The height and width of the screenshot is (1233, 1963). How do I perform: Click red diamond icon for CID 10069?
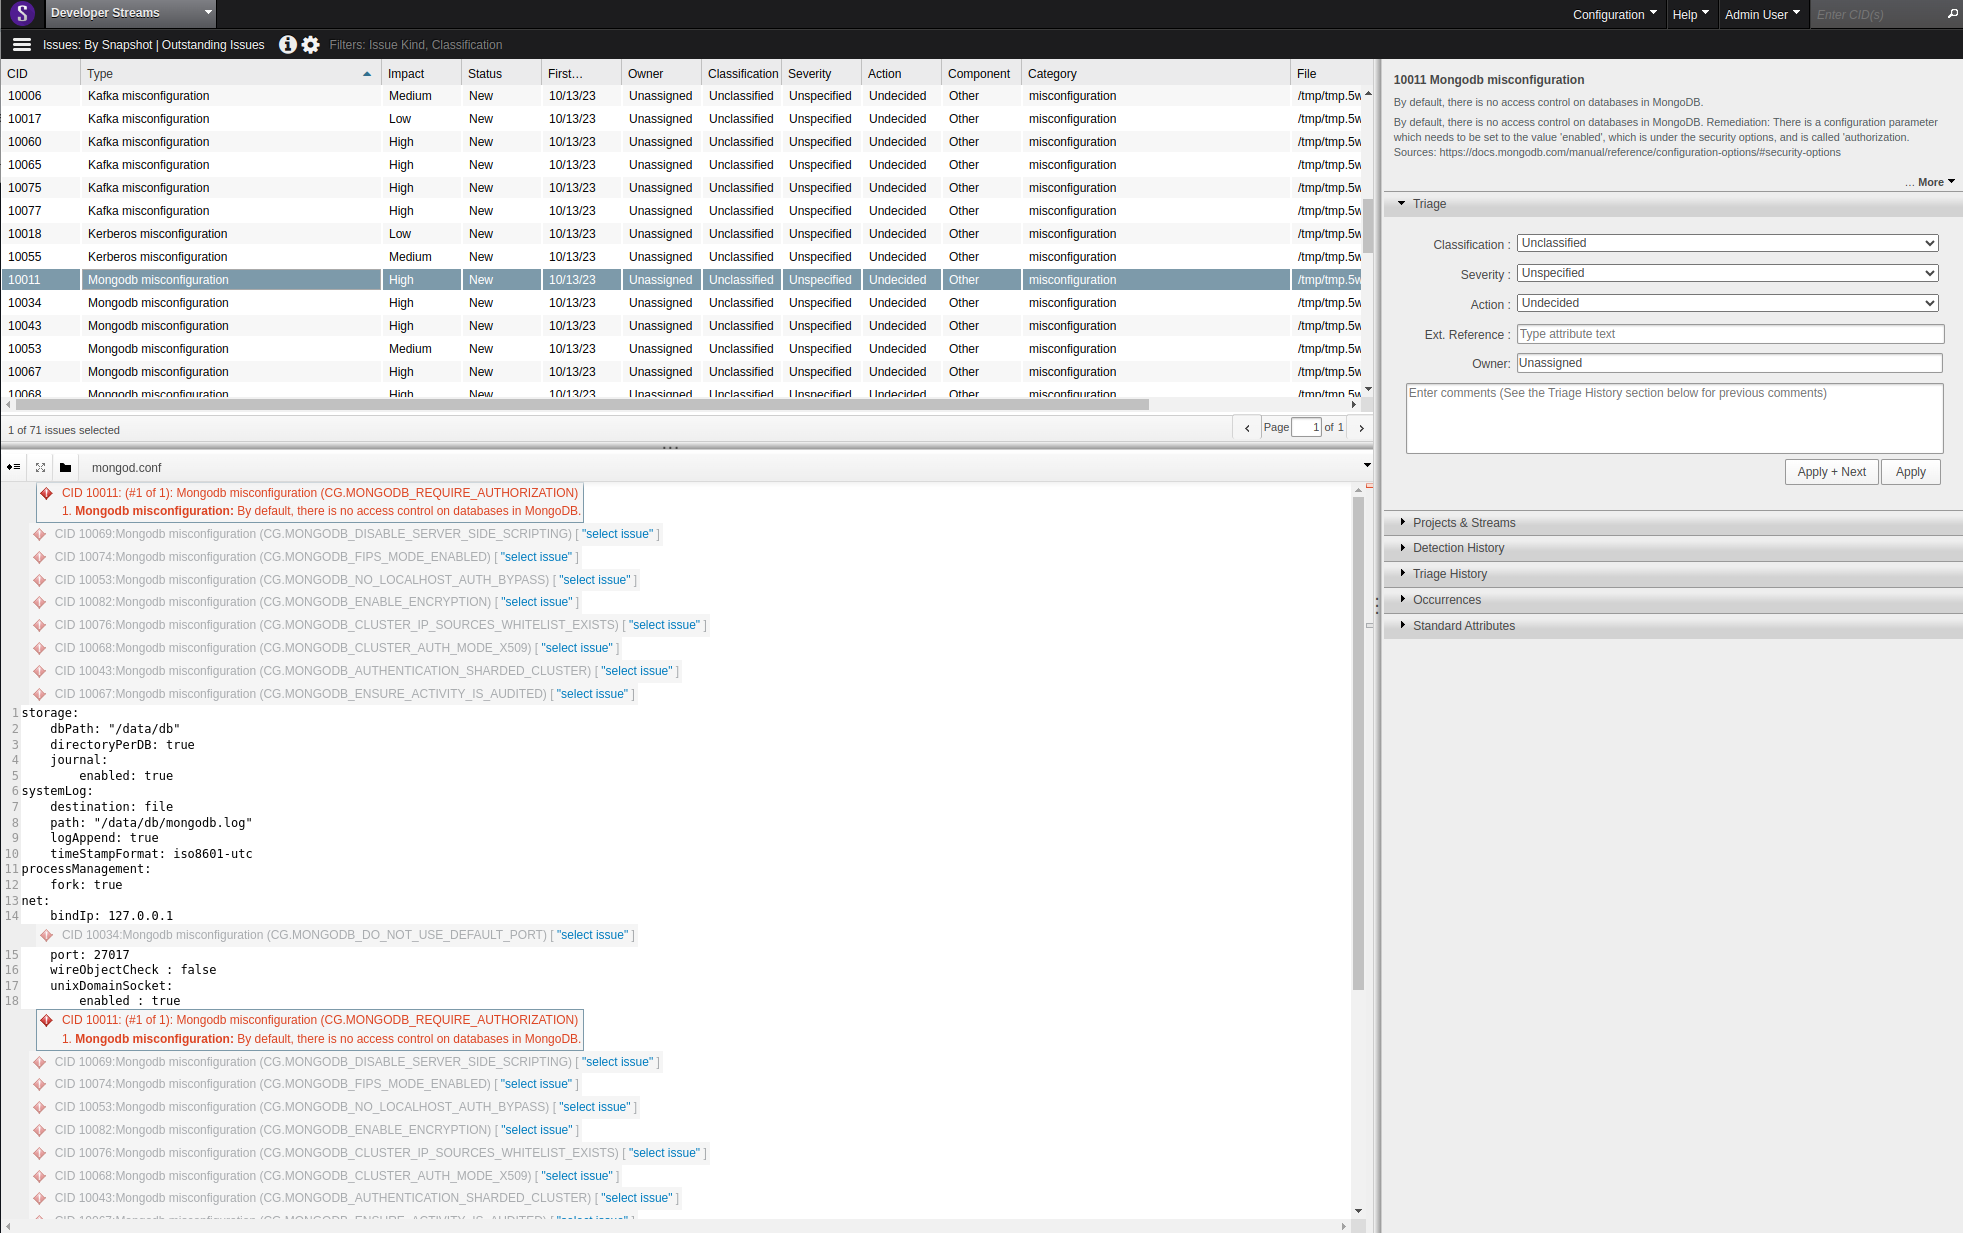click(x=40, y=534)
